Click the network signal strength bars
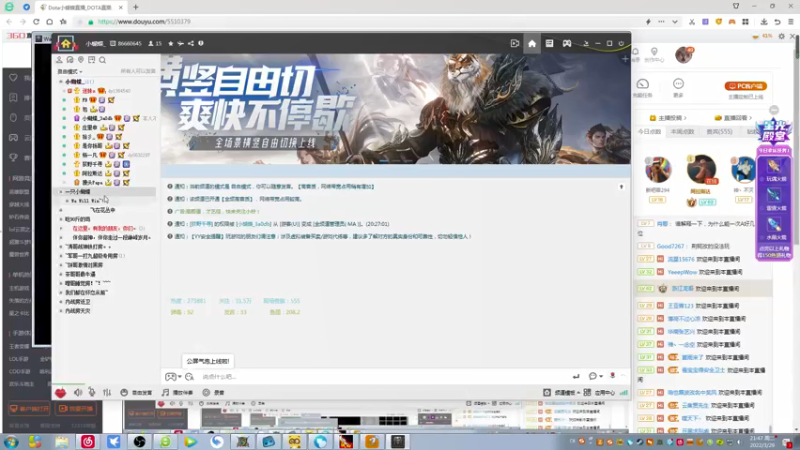The height and width of the screenshot is (450, 800). coord(623,392)
